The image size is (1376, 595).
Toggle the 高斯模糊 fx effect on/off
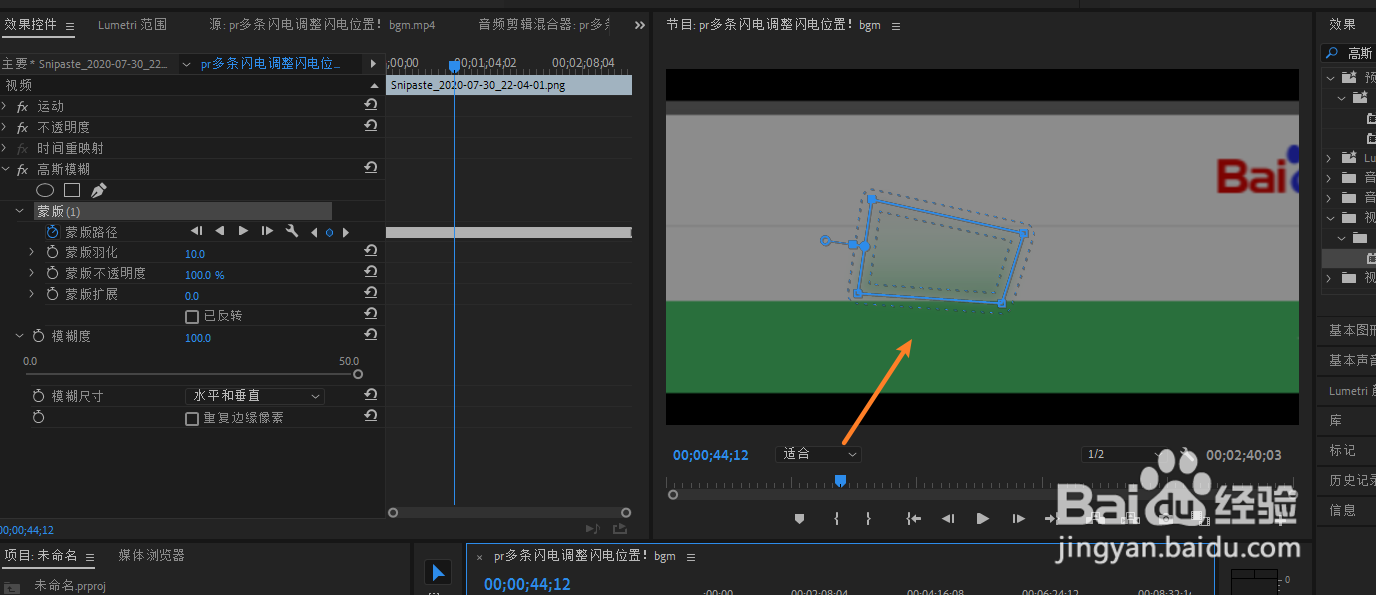tap(23, 169)
